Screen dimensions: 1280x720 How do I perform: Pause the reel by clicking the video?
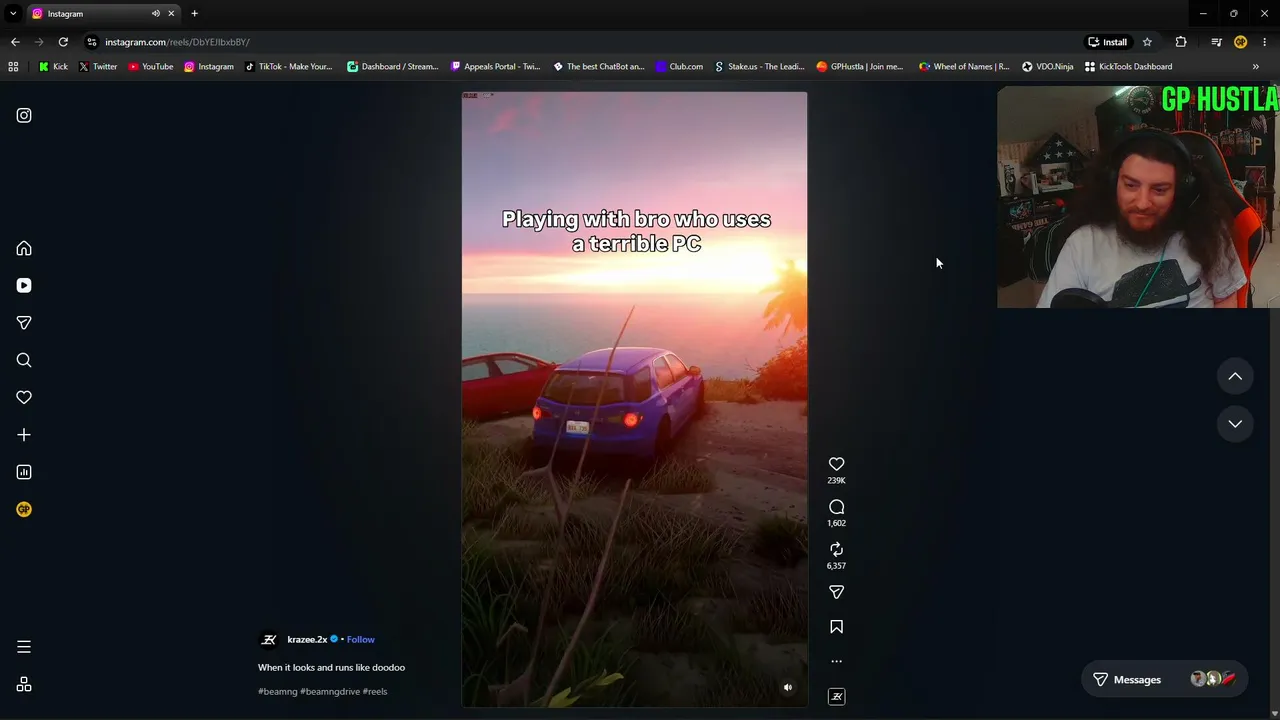pos(634,400)
